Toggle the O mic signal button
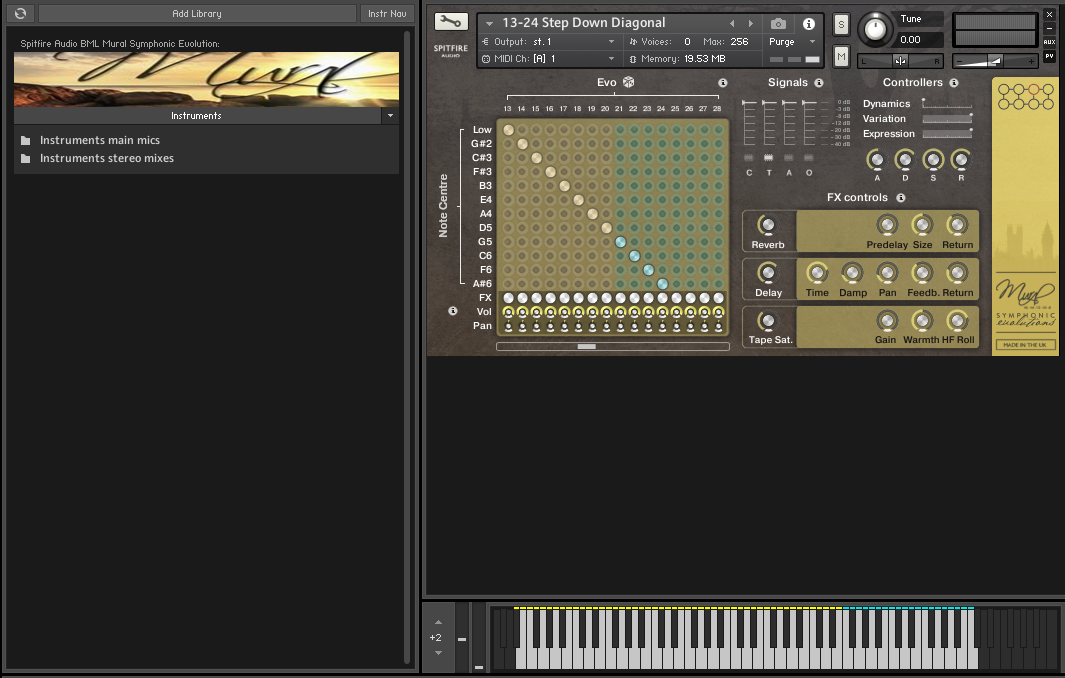The height and width of the screenshot is (678, 1065). tap(809, 158)
